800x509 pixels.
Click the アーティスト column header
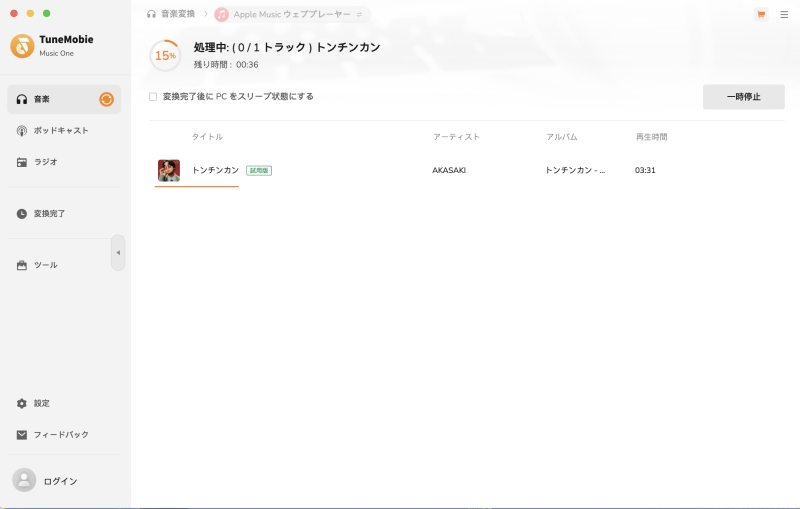tap(456, 137)
